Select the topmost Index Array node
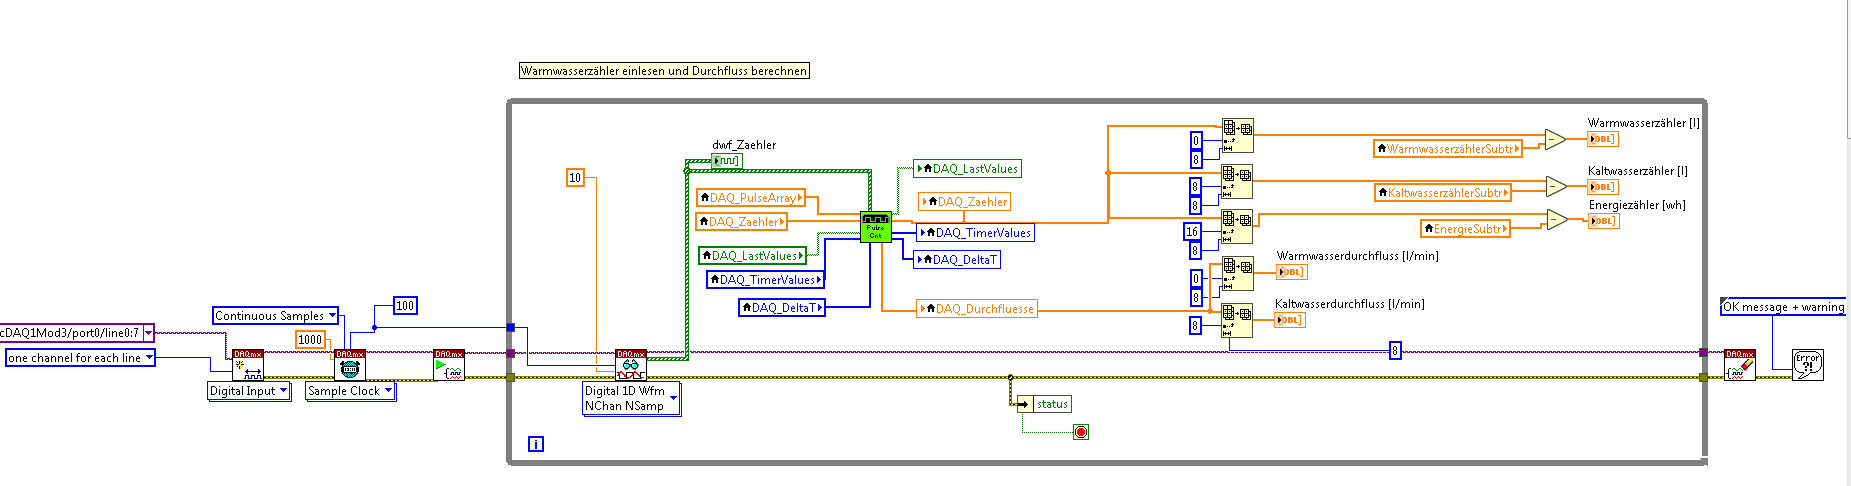This screenshot has height=486, width=1851. click(x=1238, y=135)
